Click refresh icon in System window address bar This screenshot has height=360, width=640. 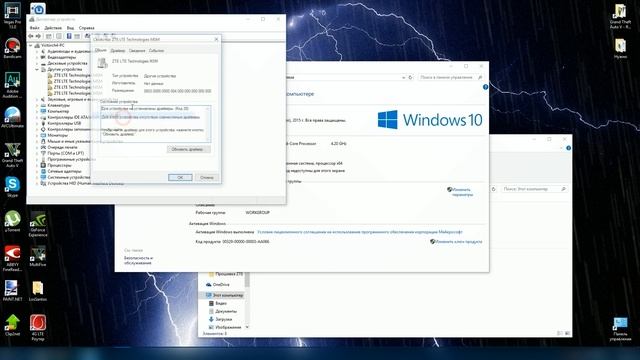411,77
